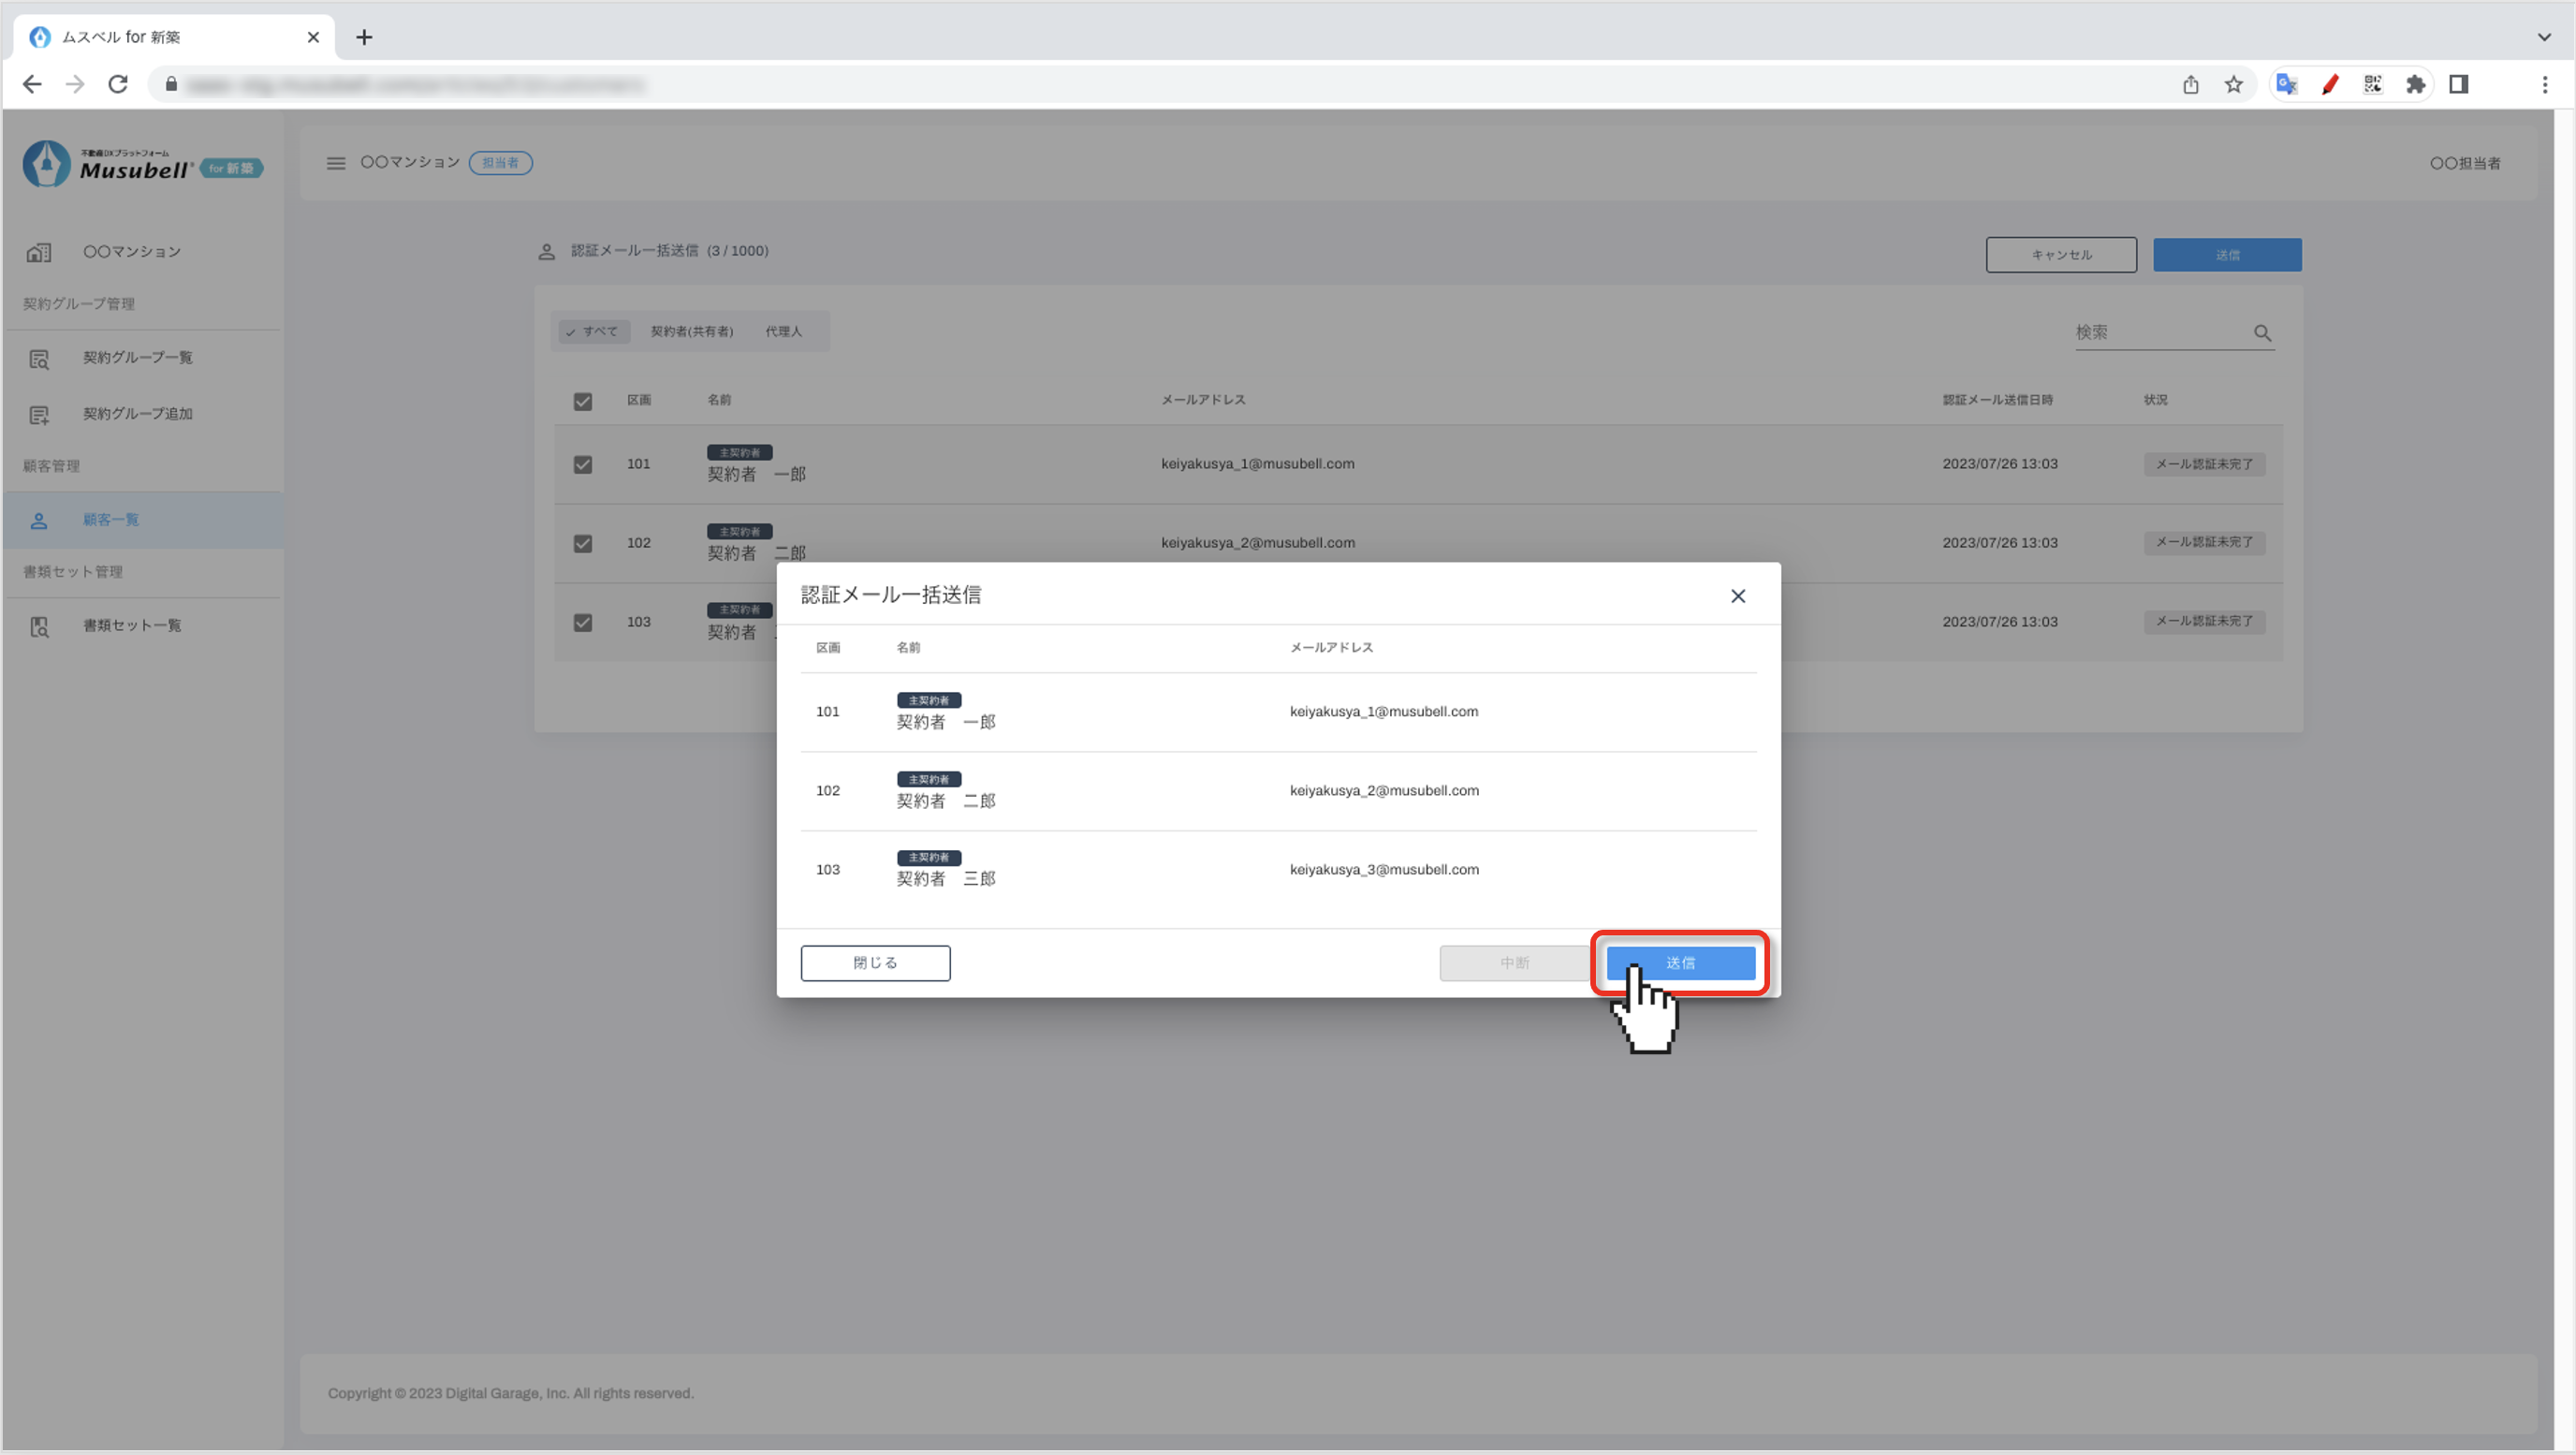Toggle the select-all header checkbox
This screenshot has width=2576, height=1455.
pos(583,402)
